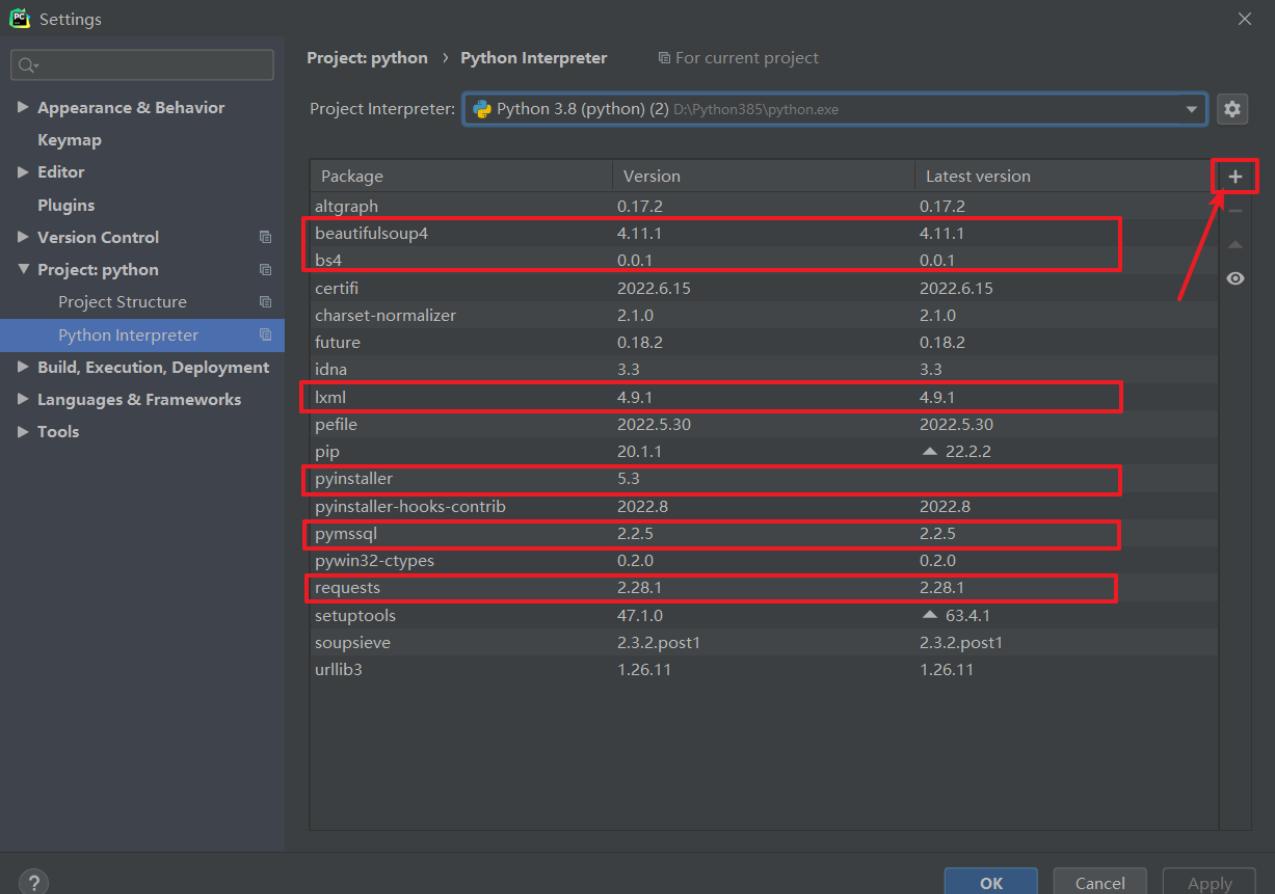Expand the Appearance & Behavior section
Image resolution: width=1275 pixels, height=894 pixels.
click(x=22, y=108)
